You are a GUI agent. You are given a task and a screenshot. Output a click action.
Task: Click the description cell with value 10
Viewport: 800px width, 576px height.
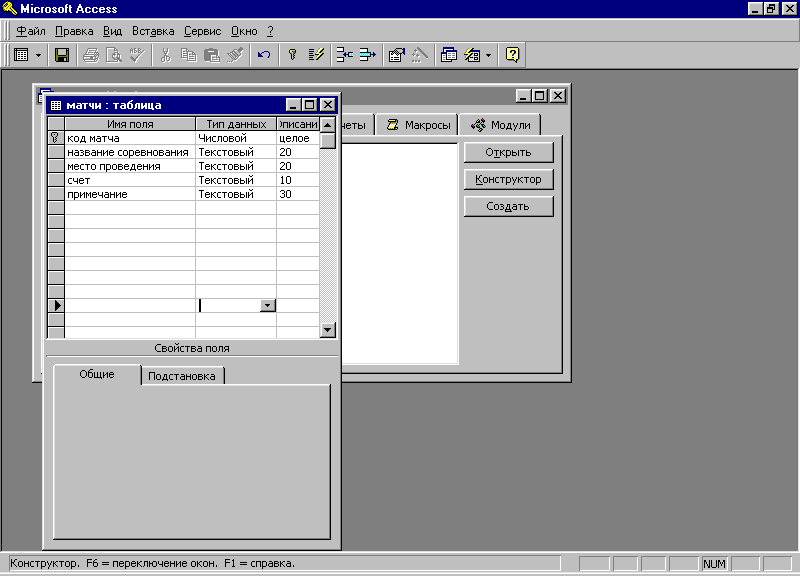click(x=298, y=180)
